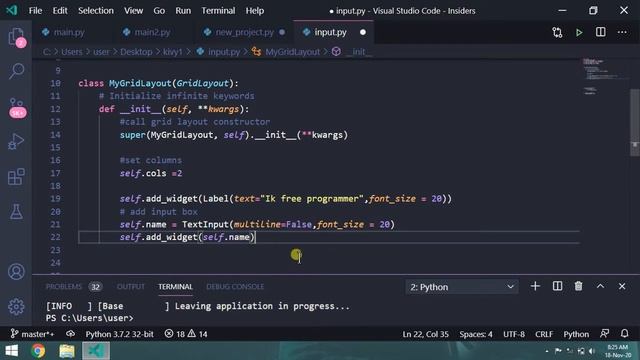Open the Help menu
Viewport: 640px width, 360px height.
[254, 11]
